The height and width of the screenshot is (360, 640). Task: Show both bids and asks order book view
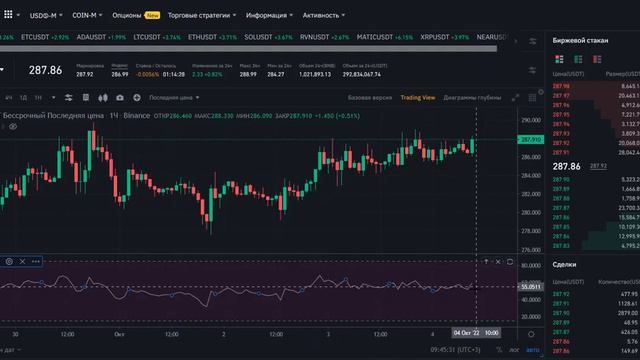[559, 59]
